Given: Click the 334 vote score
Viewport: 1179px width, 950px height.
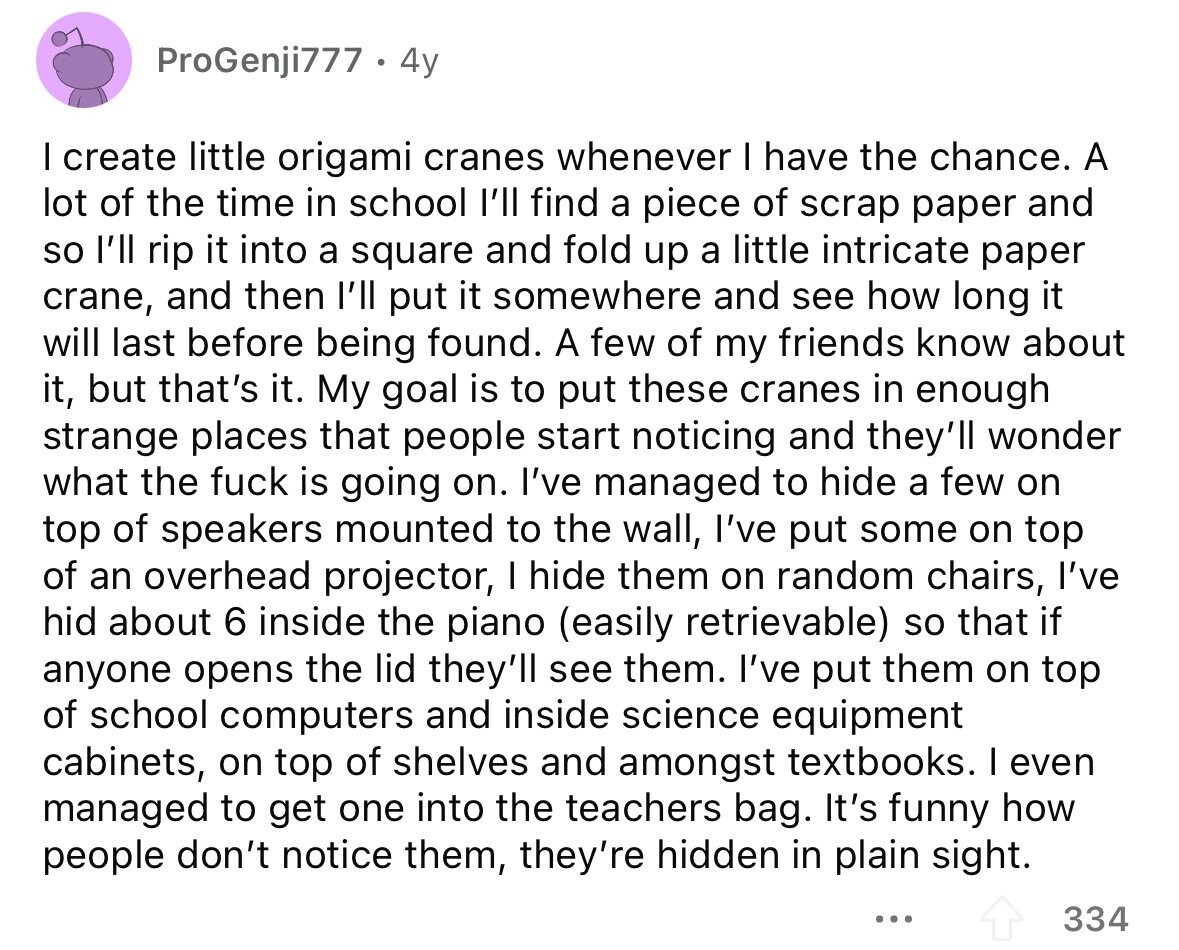Looking at the screenshot, I should click(1096, 919).
